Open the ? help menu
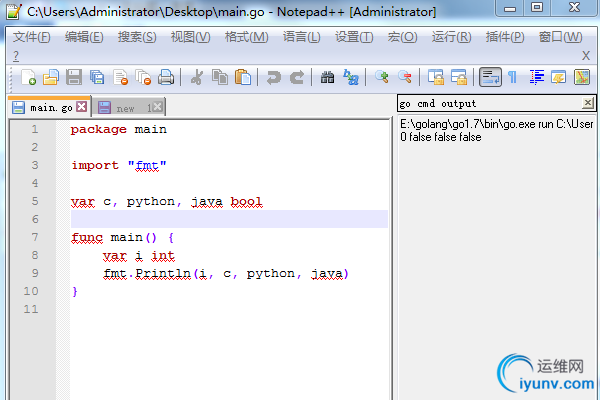Viewport: 600px width, 400px height. [16, 56]
